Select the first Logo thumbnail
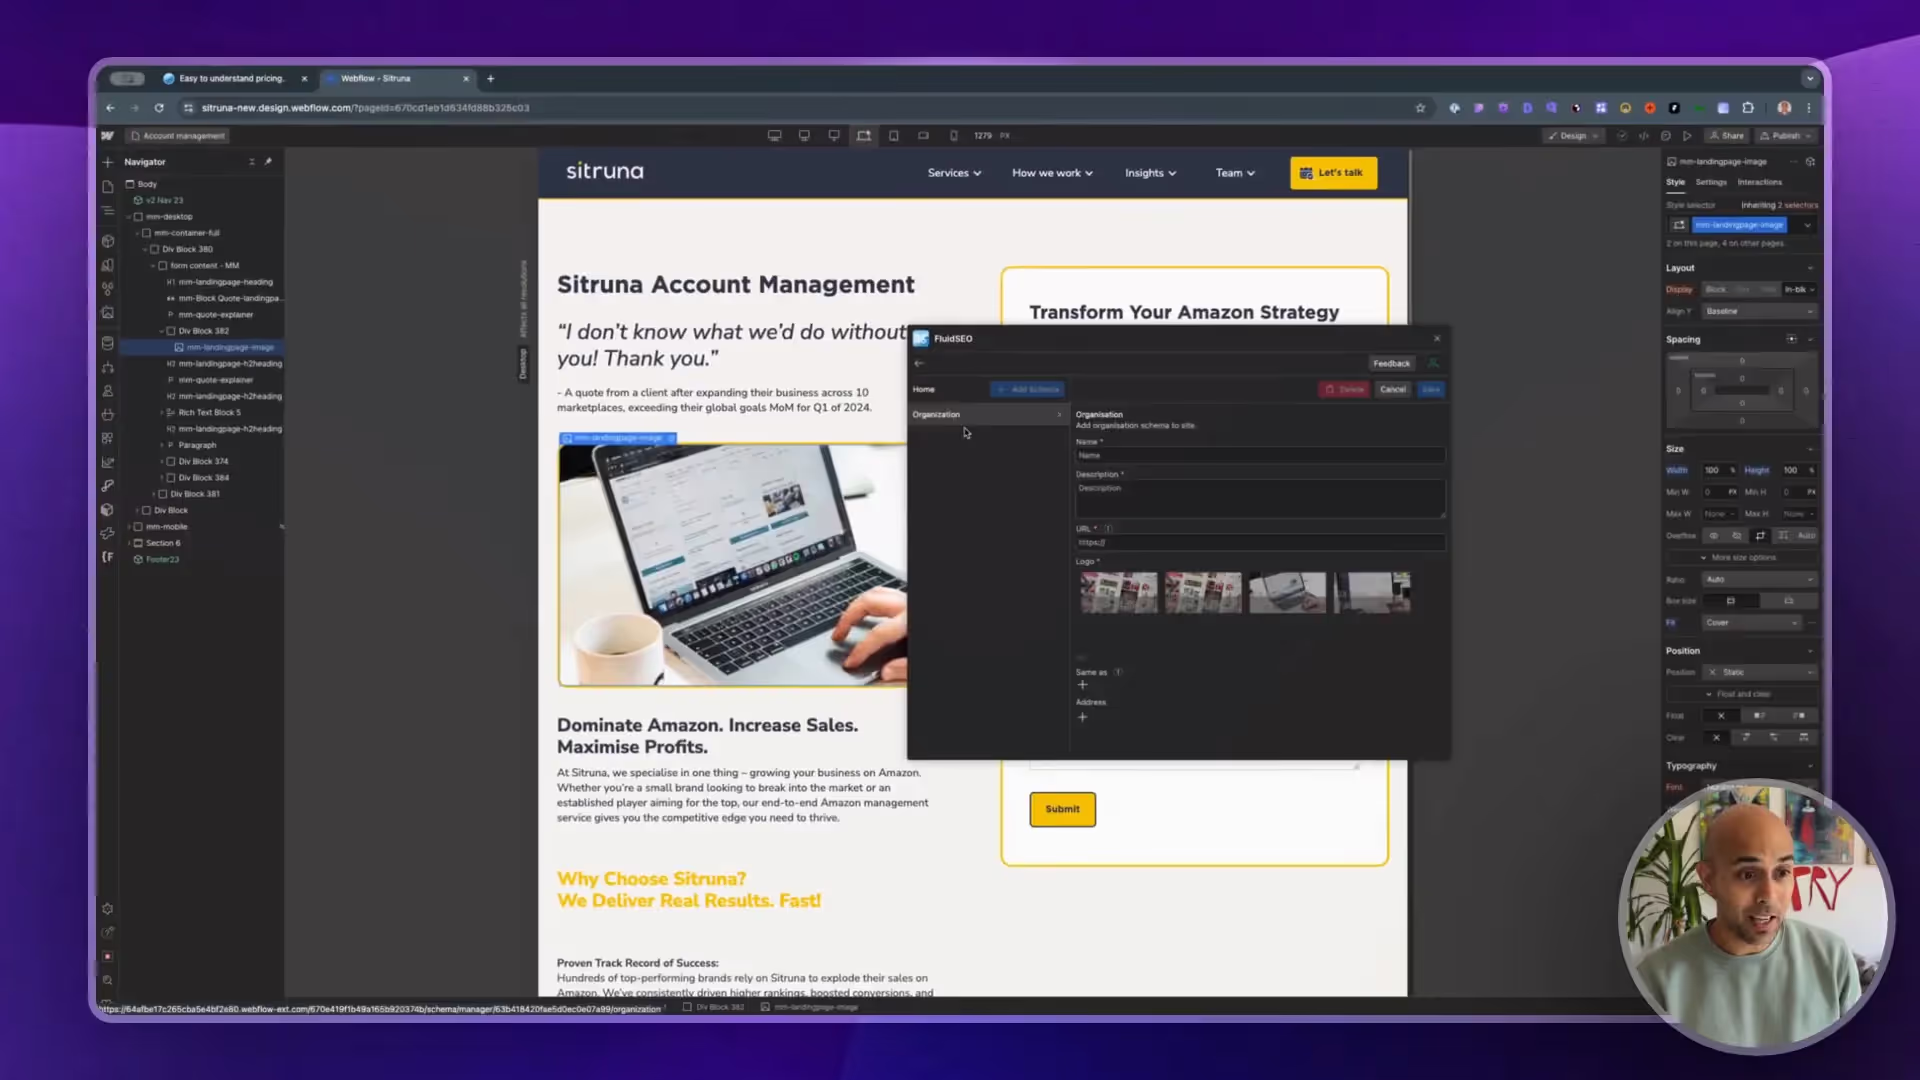Image resolution: width=1920 pixels, height=1080 pixels. click(x=1119, y=593)
